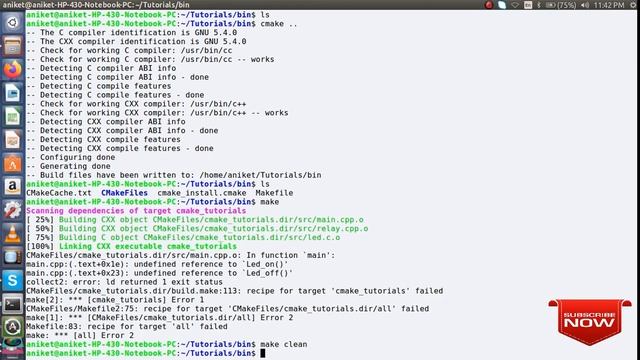Click 'make: *** [all] Error 2' line
This screenshot has width=640, height=360.
click(80, 336)
